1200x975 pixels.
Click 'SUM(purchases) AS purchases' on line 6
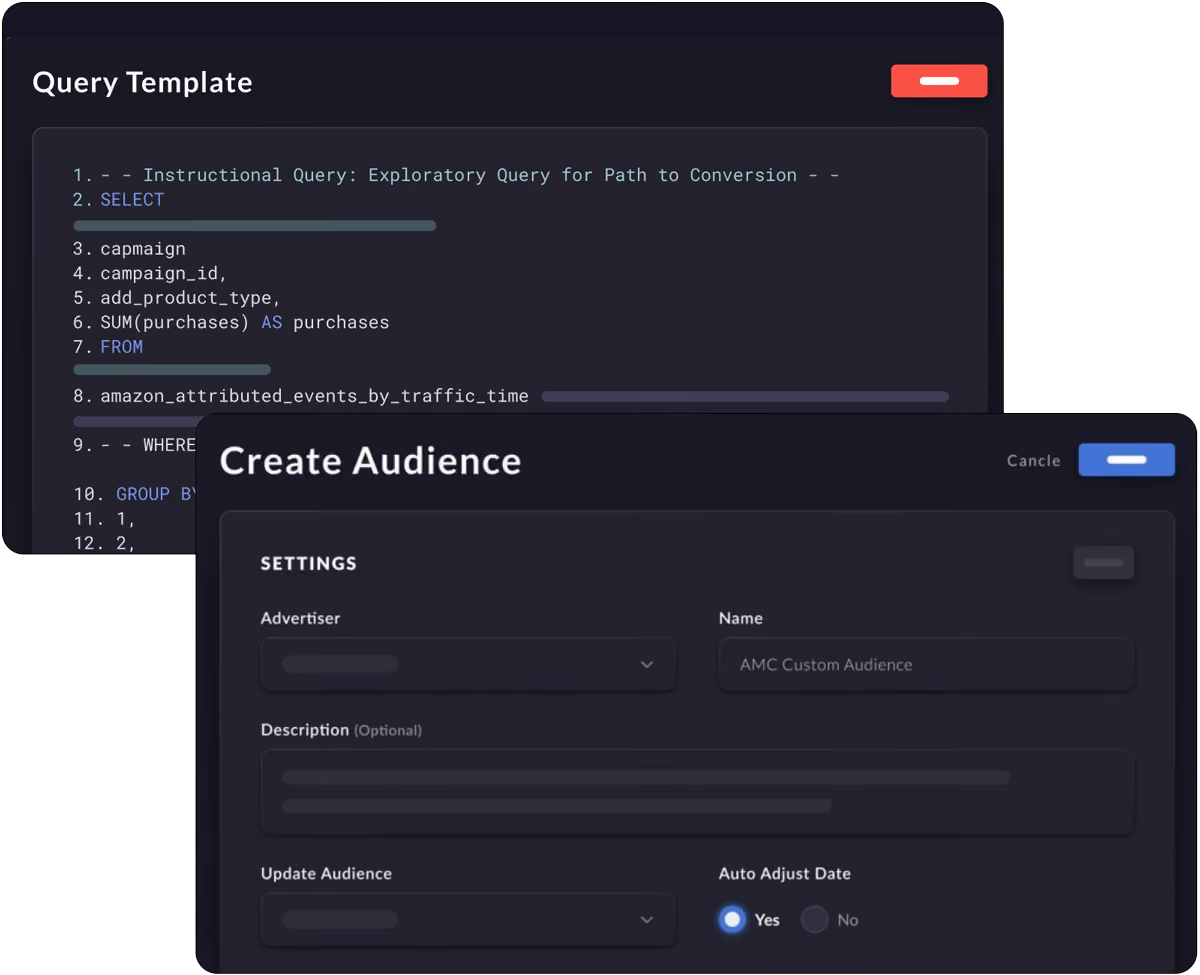click(x=245, y=322)
